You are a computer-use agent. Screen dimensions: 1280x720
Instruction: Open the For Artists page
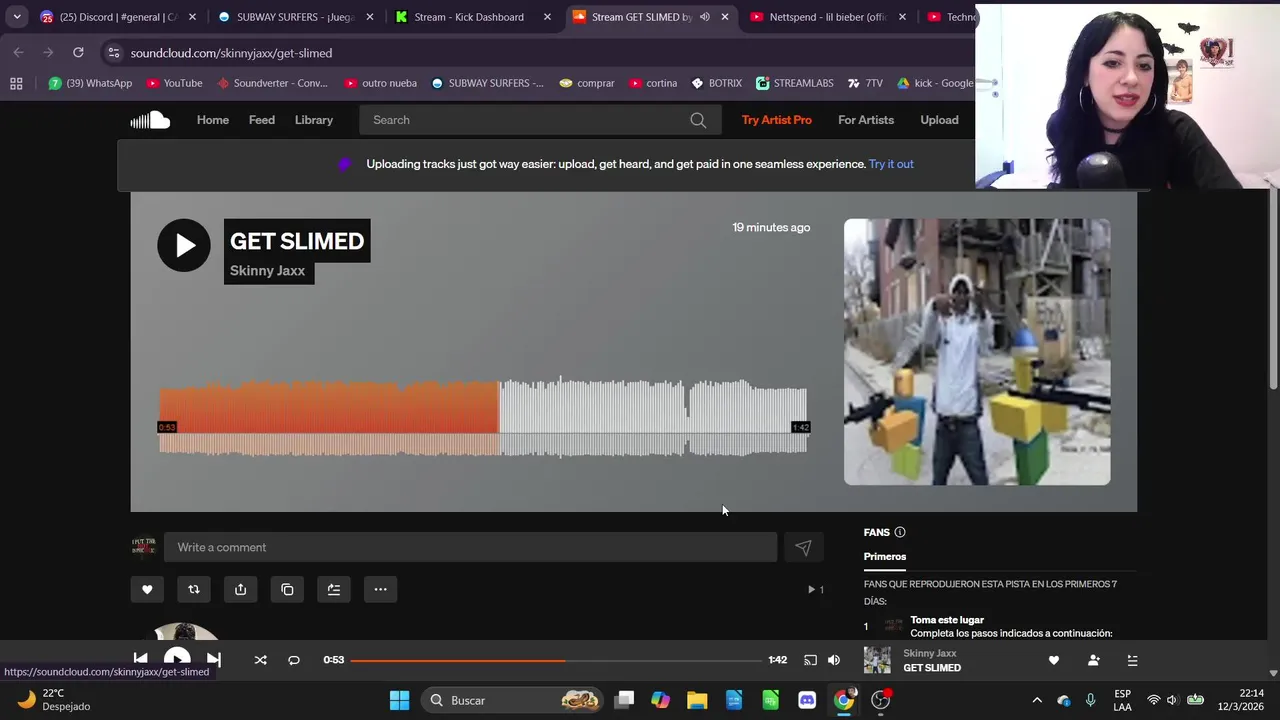866,120
